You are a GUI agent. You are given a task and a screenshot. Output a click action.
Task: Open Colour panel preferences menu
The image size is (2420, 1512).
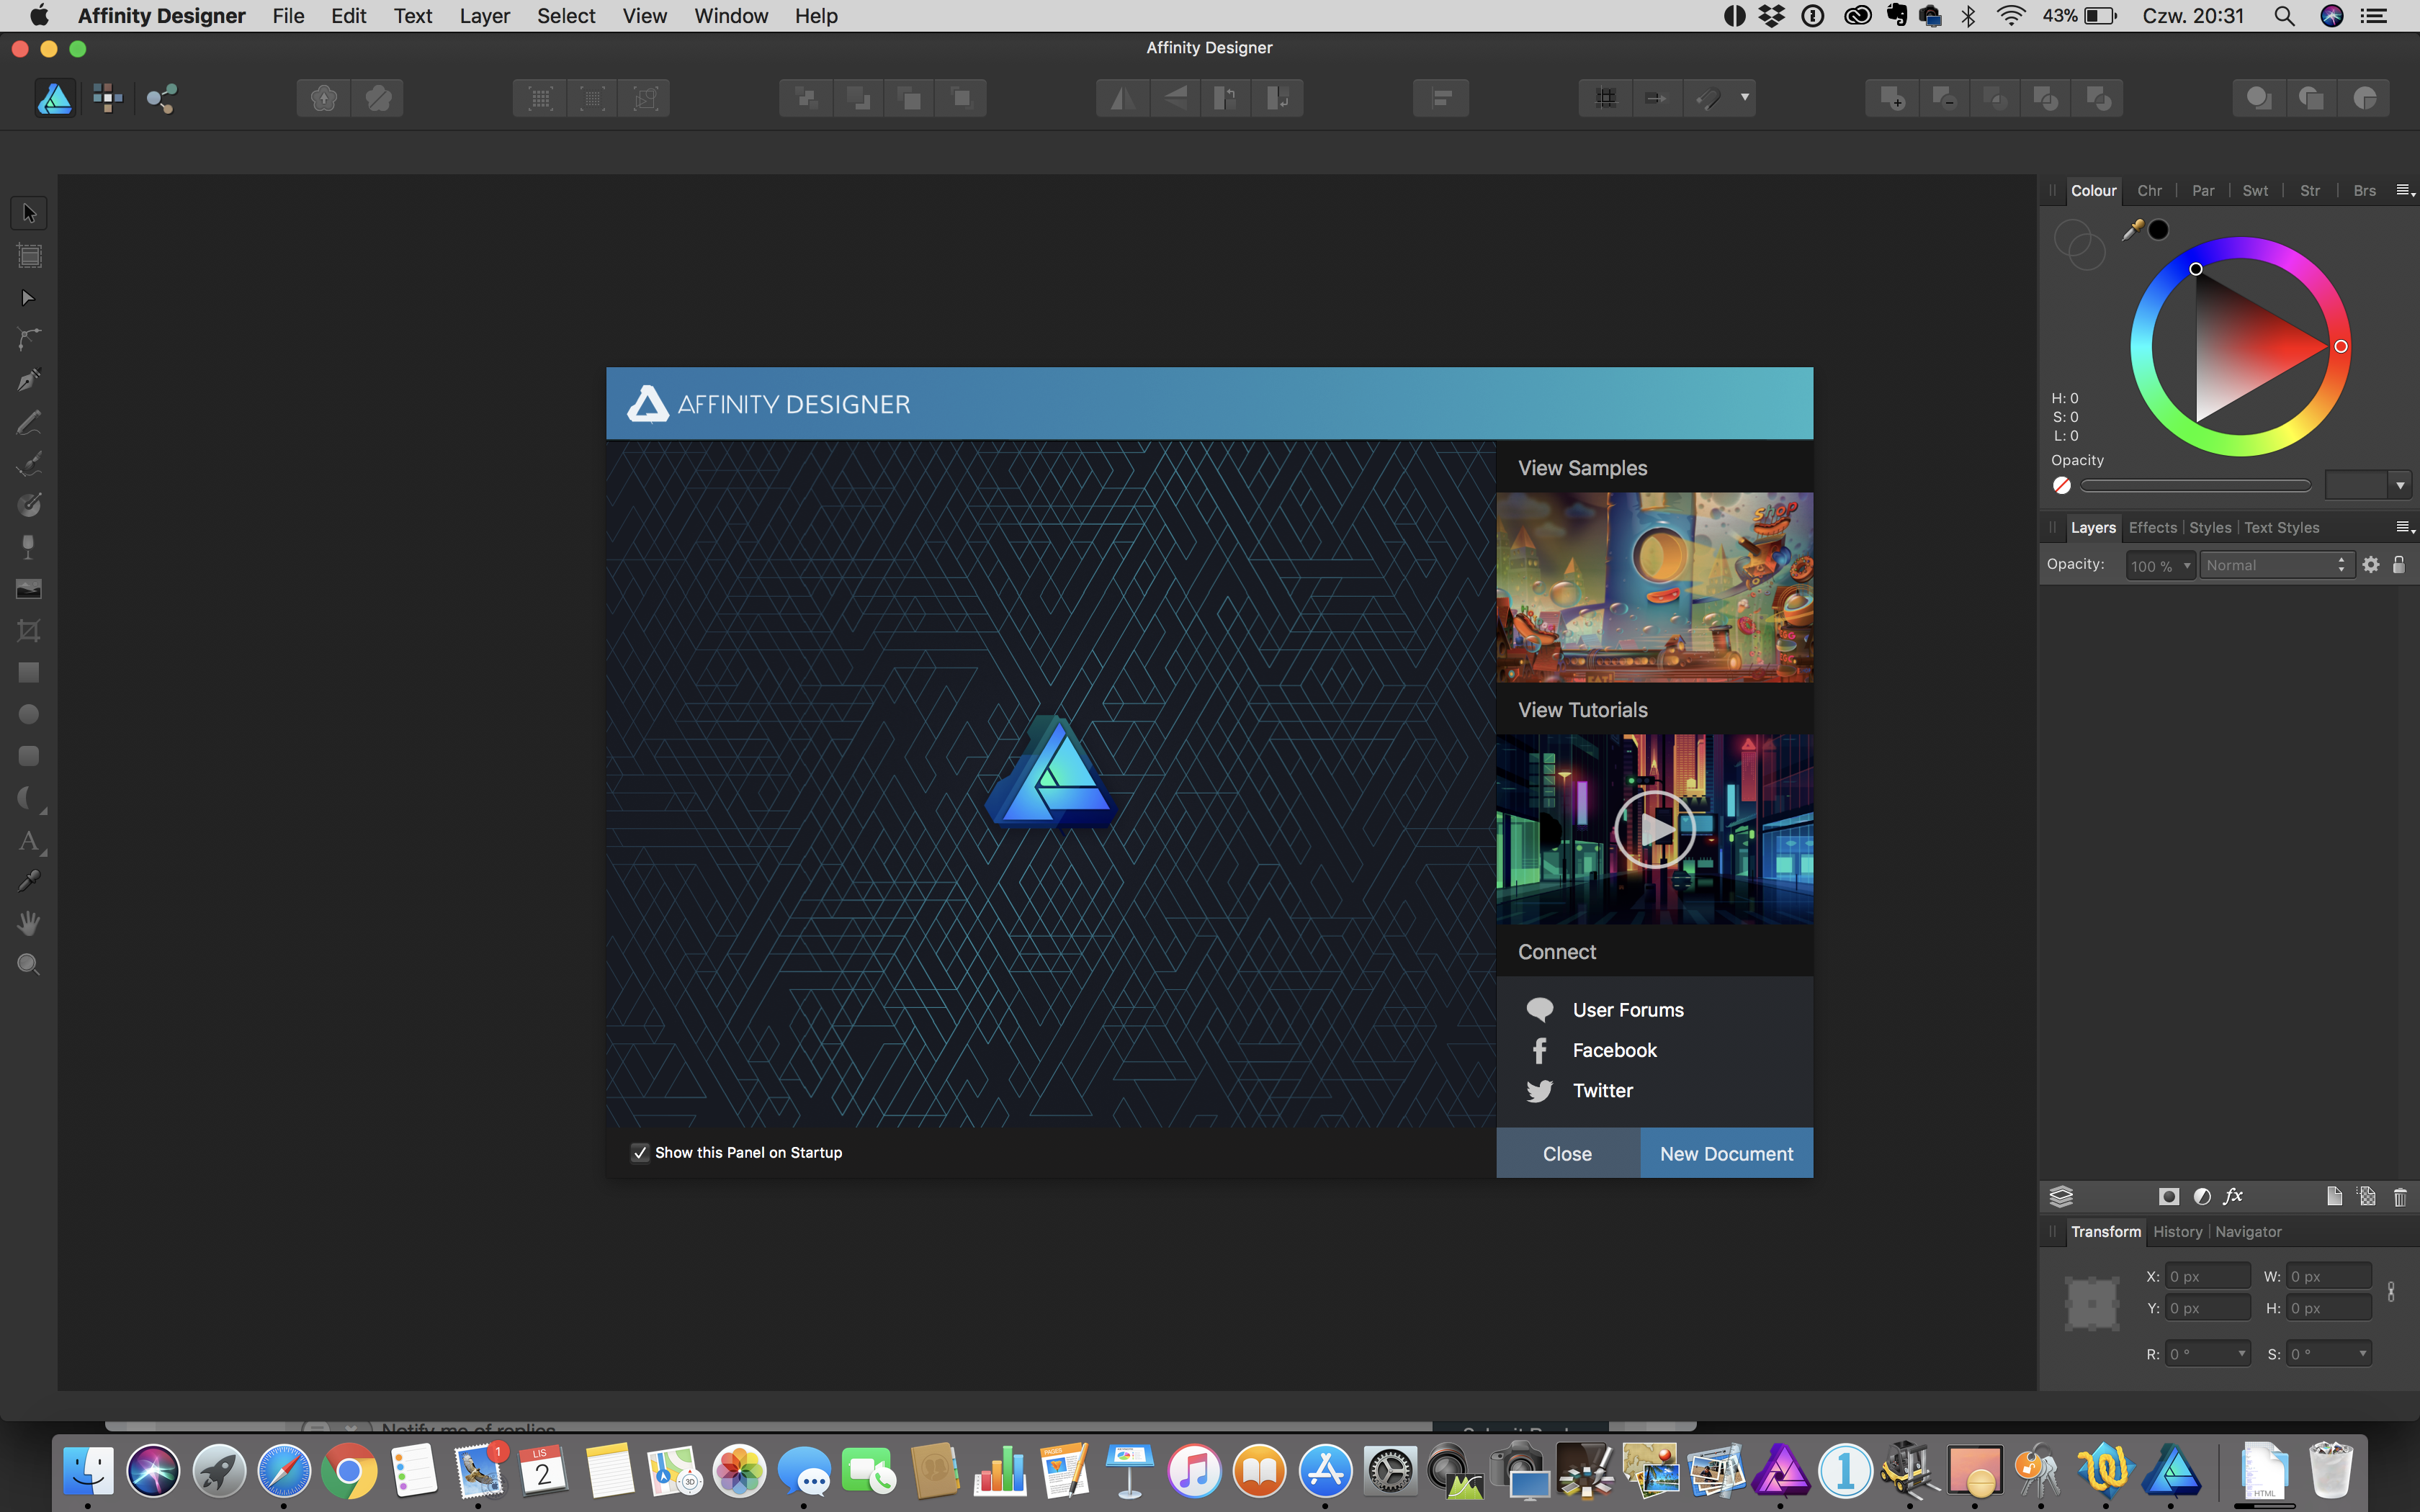coord(2405,190)
